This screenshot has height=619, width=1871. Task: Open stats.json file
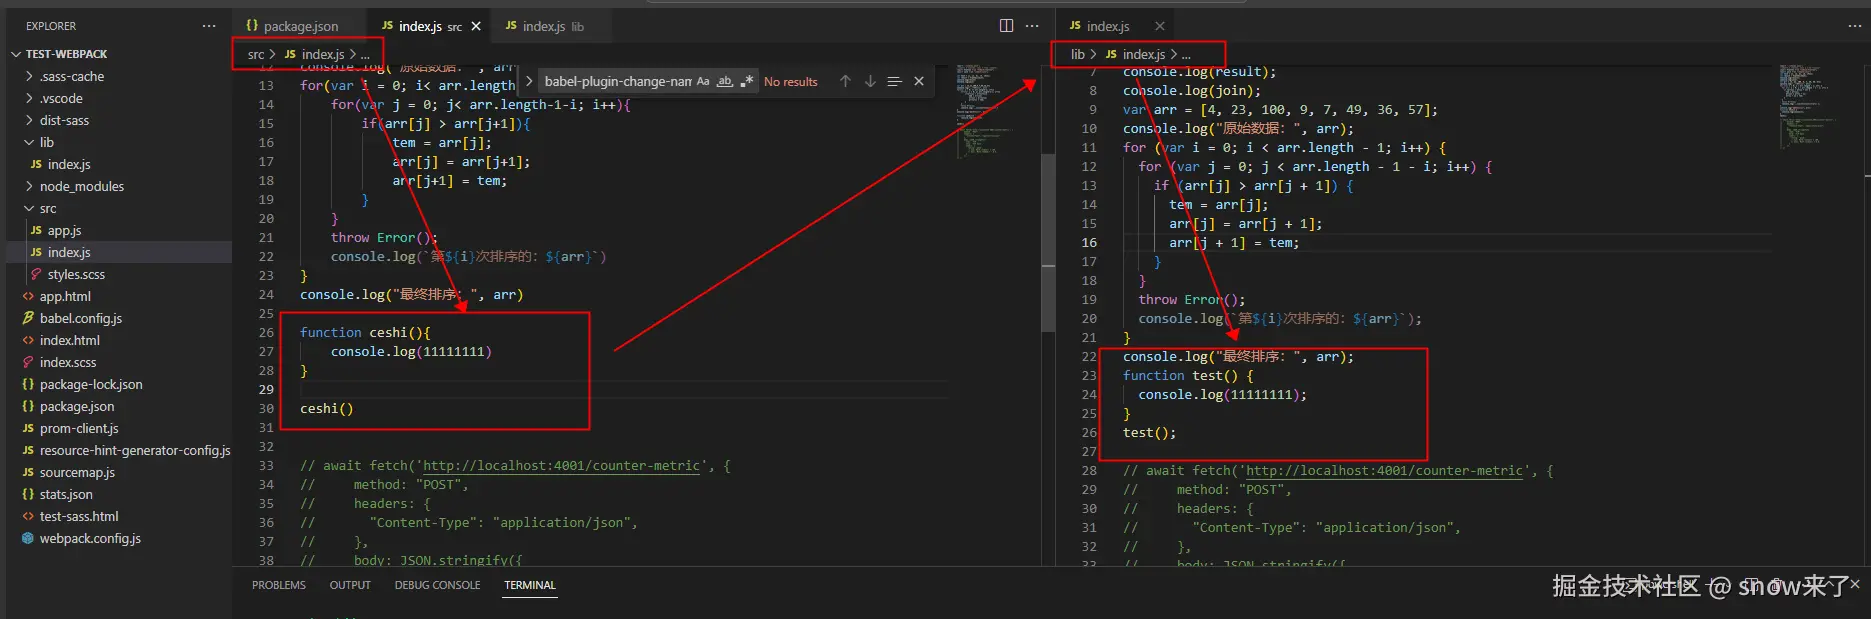pyautogui.click(x=66, y=494)
